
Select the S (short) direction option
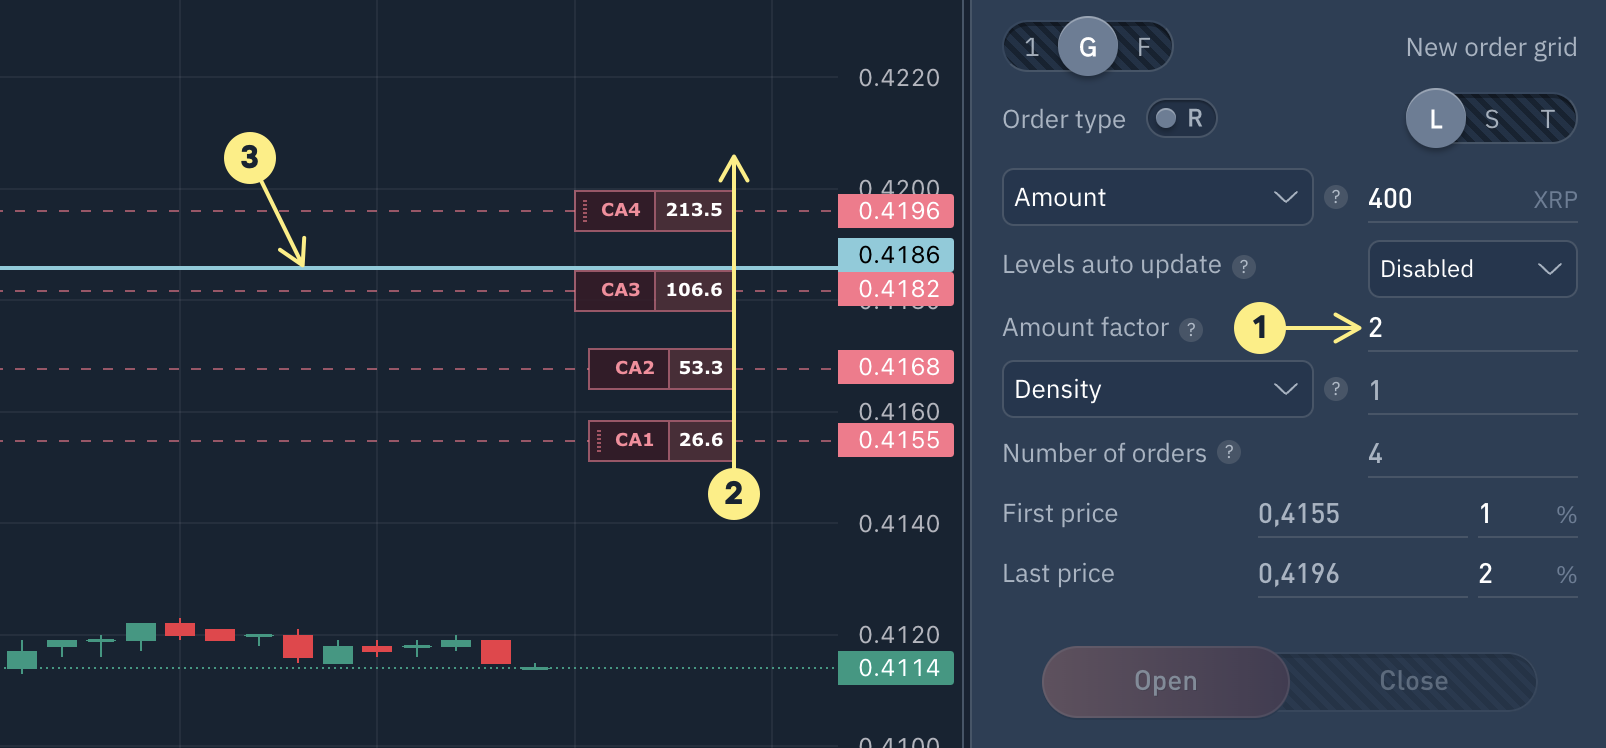click(1491, 120)
